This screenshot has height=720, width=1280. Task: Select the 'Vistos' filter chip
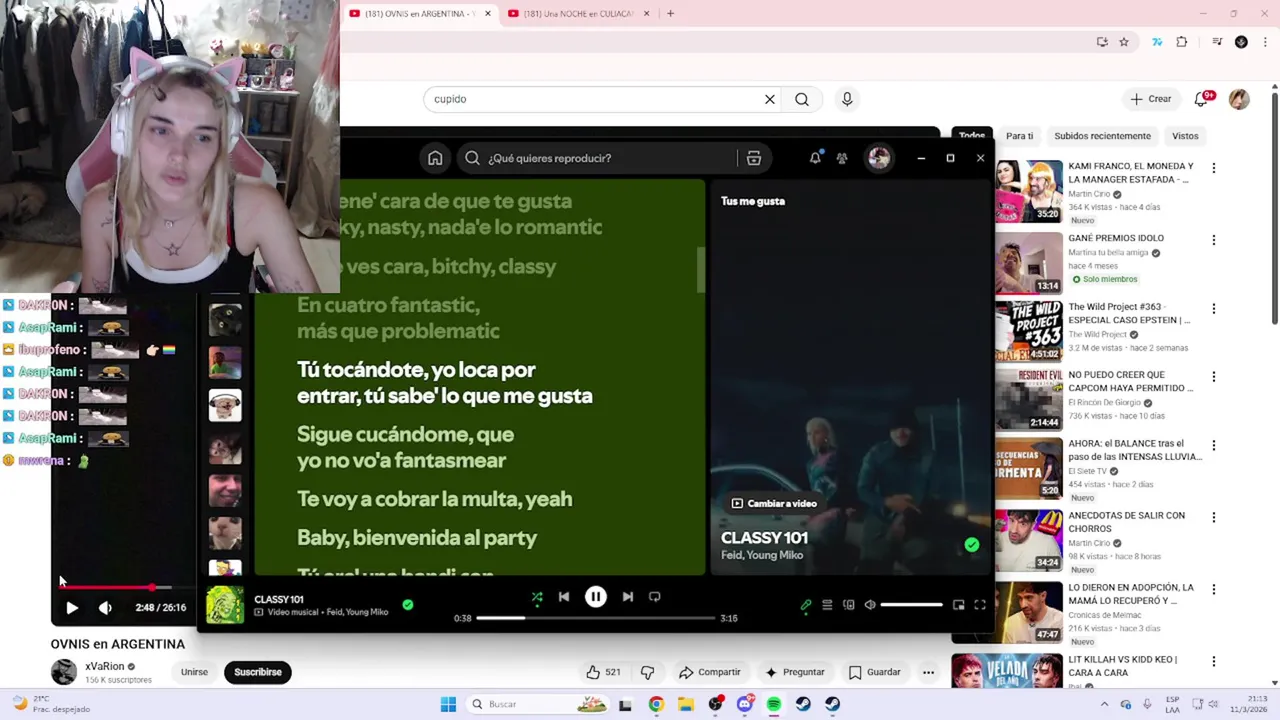coord(1185,136)
